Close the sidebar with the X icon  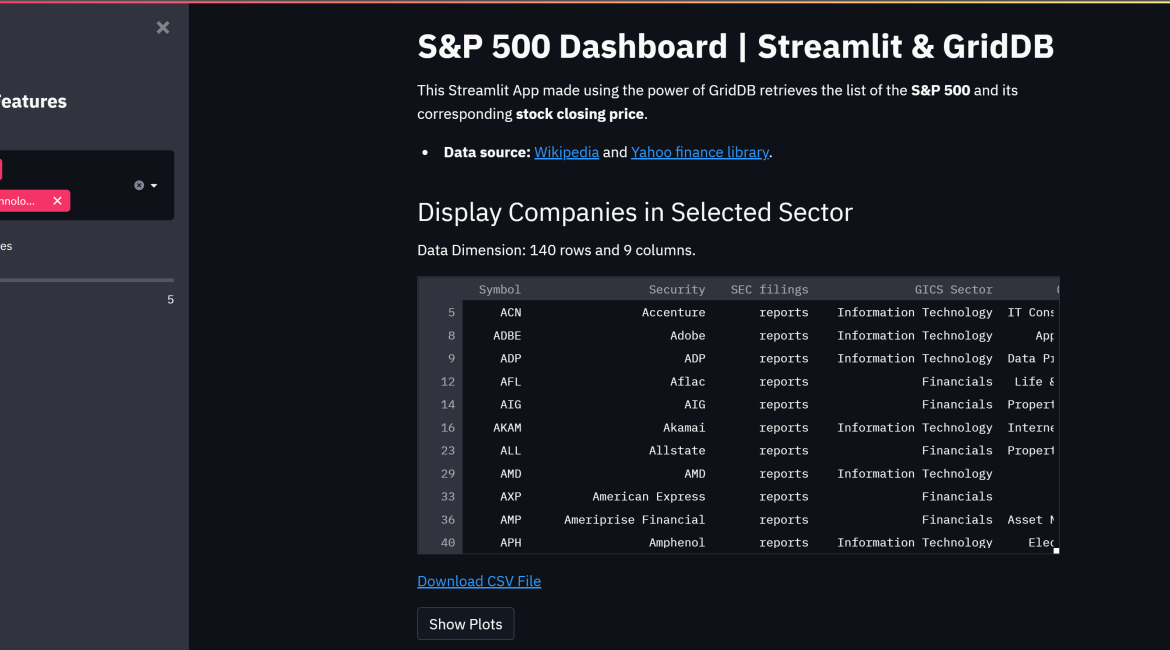(x=163, y=28)
